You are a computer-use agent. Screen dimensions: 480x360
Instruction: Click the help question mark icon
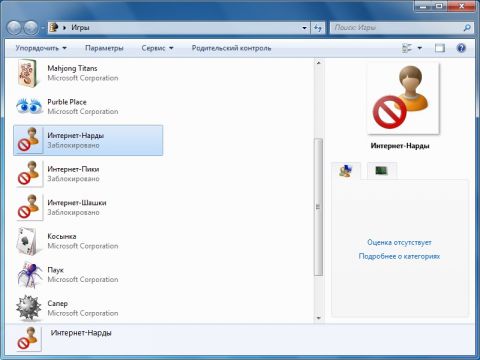461,48
